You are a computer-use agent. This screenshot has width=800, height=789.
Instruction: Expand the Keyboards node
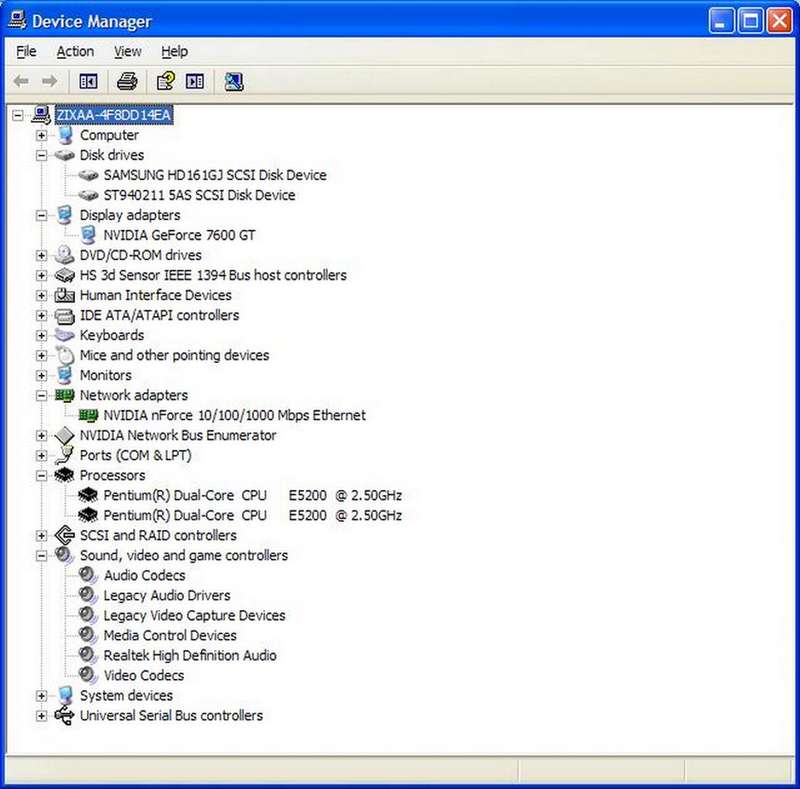[41, 335]
